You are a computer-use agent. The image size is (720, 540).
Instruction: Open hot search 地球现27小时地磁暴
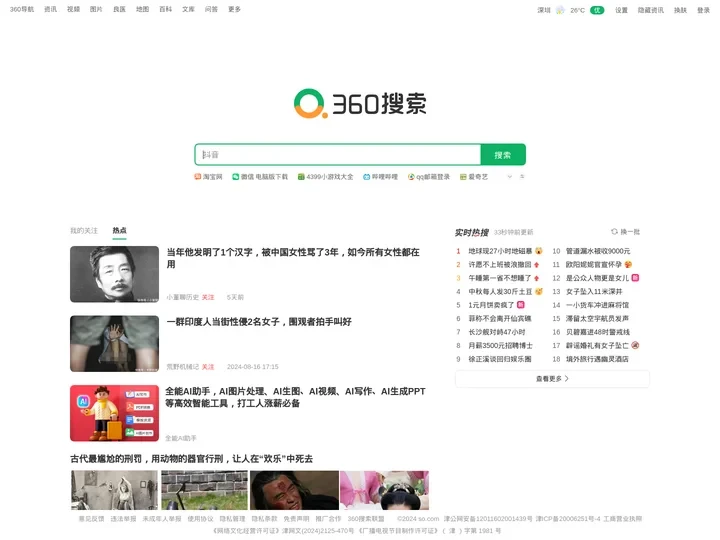[500, 251]
